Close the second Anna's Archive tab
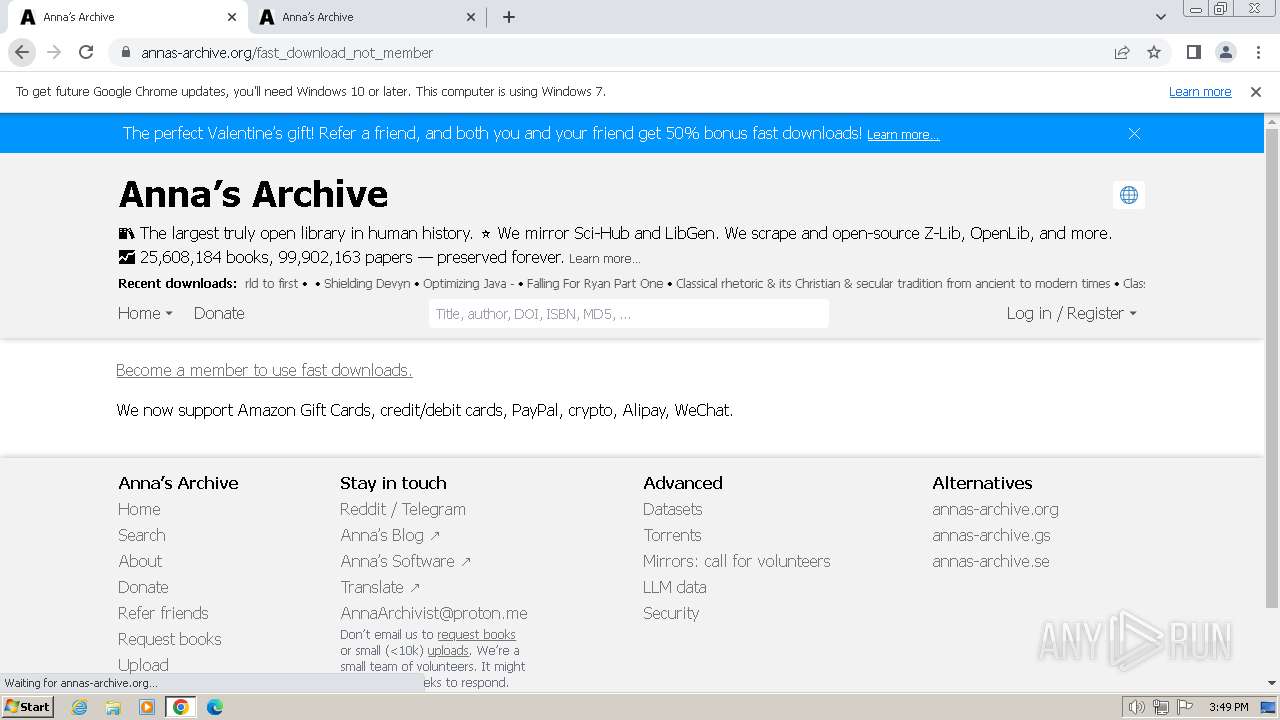Screen dimensions: 1280x720 471,17
